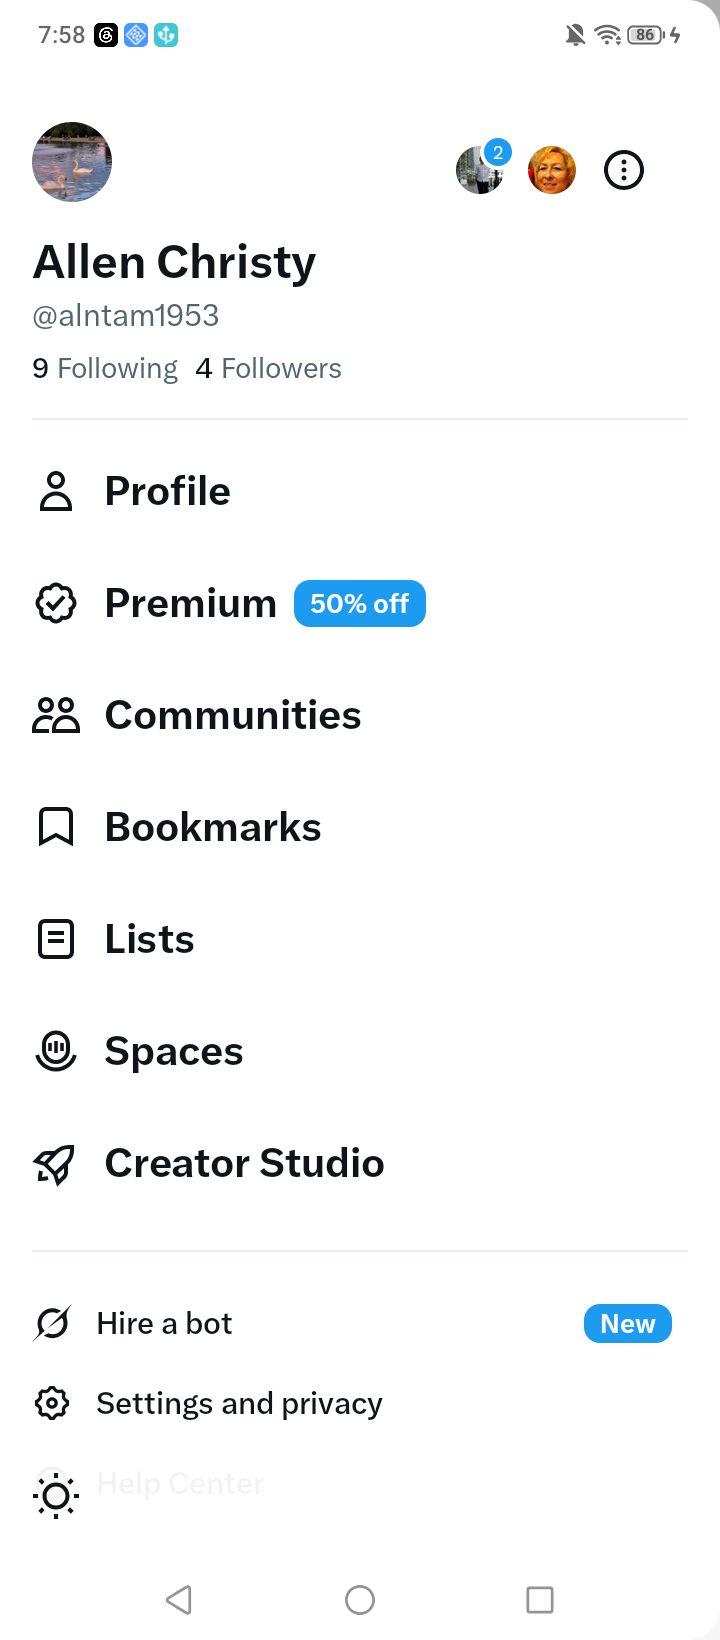This screenshot has width=720, height=1640.
Task: View the 9 Following list
Action: point(105,368)
